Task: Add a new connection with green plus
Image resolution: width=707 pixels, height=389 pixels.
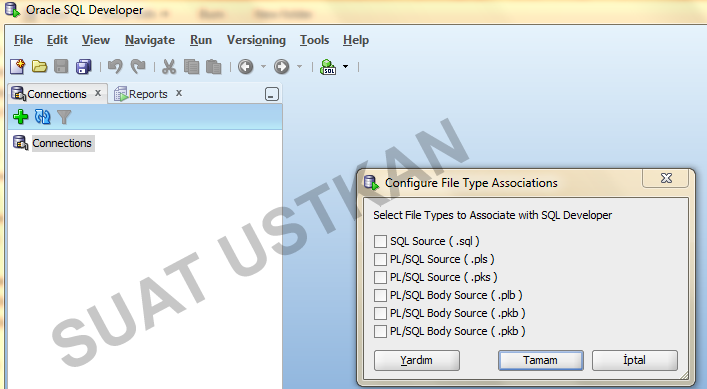Action: tap(20, 117)
